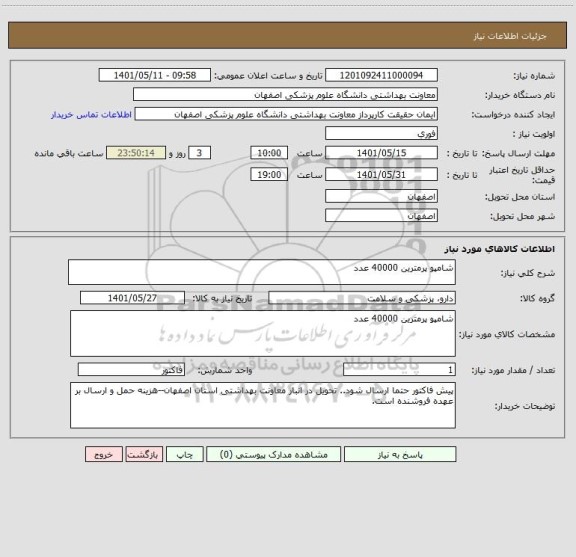Click label 'تعداد / مقدار مورد نیاز'
The height and width of the screenshot is (557, 576).
[x=513, y=370]
